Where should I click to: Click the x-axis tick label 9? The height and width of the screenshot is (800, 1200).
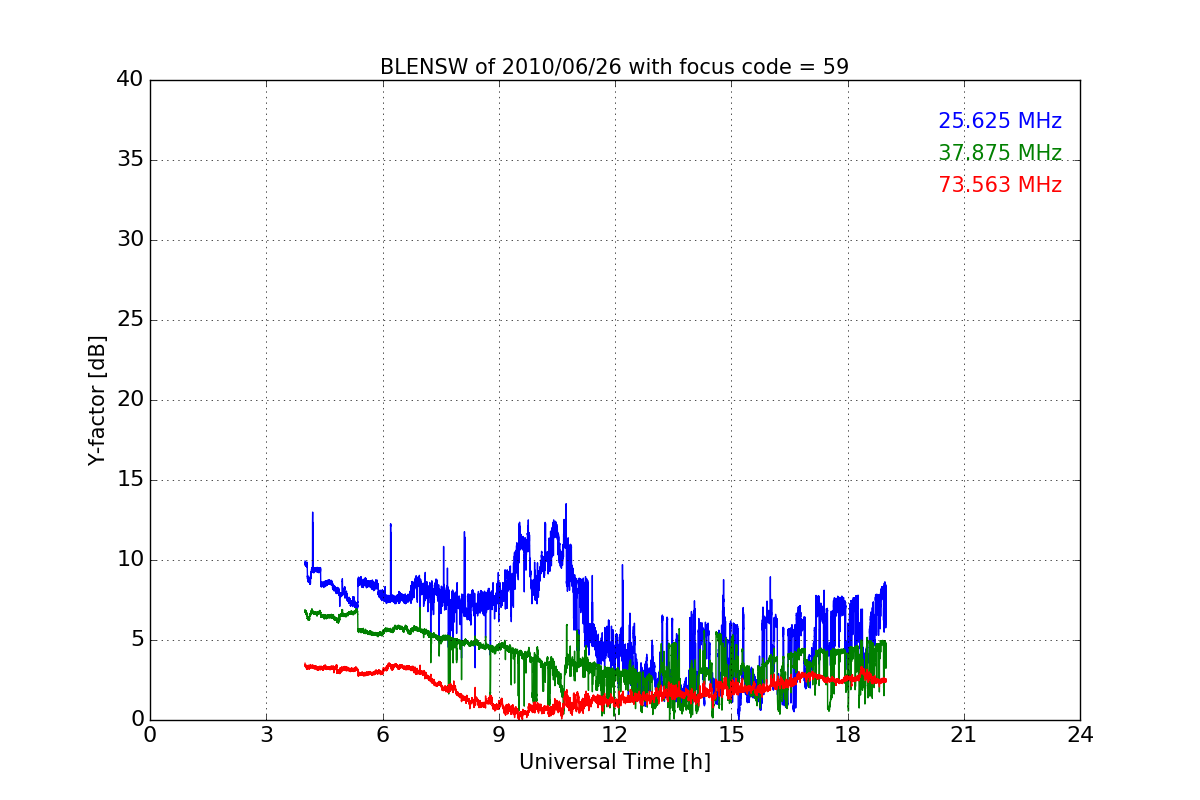499,735
